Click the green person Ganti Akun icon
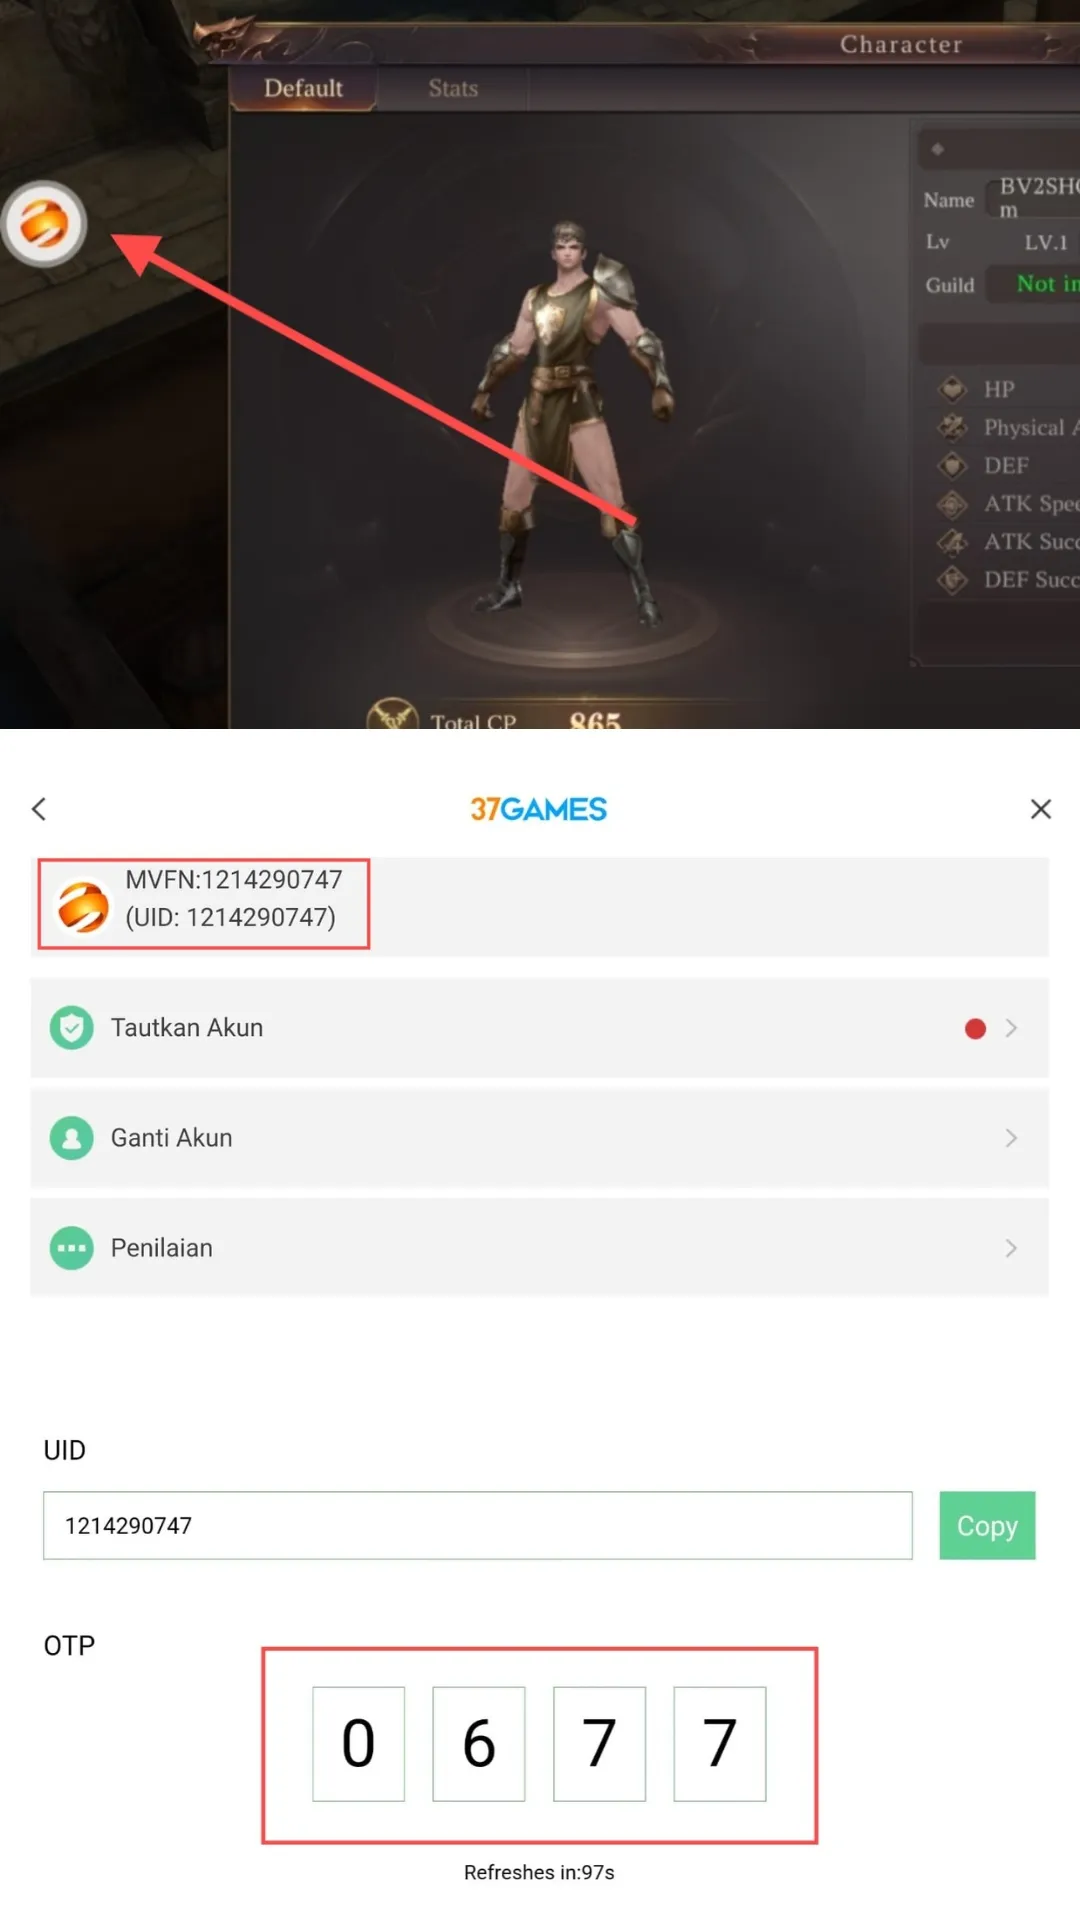This screenshot has width=1080, height=1920. pyautogui.click(x=72, y=1138)
